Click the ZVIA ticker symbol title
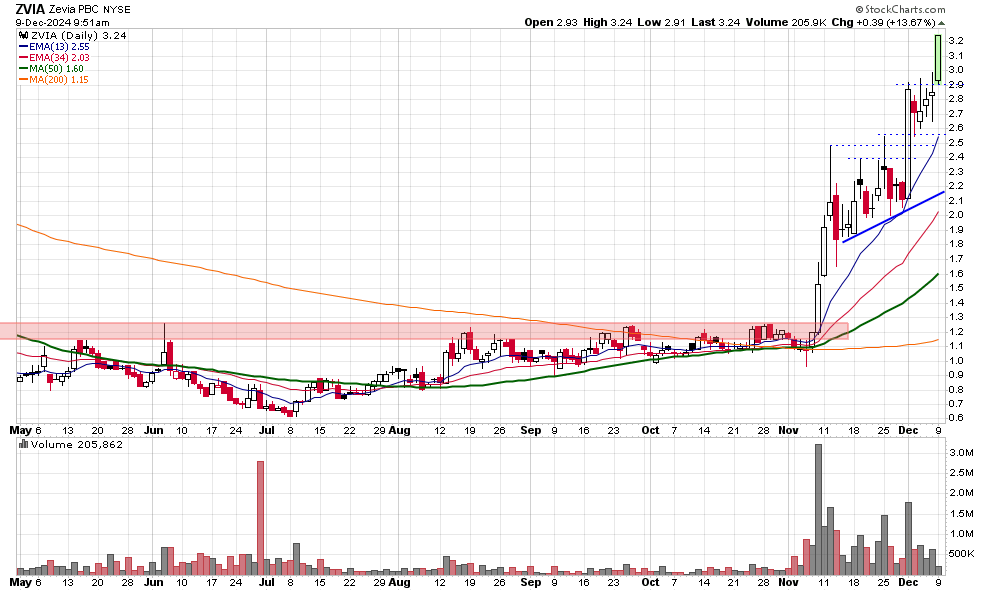990x591 pixels. pos(28,9)
